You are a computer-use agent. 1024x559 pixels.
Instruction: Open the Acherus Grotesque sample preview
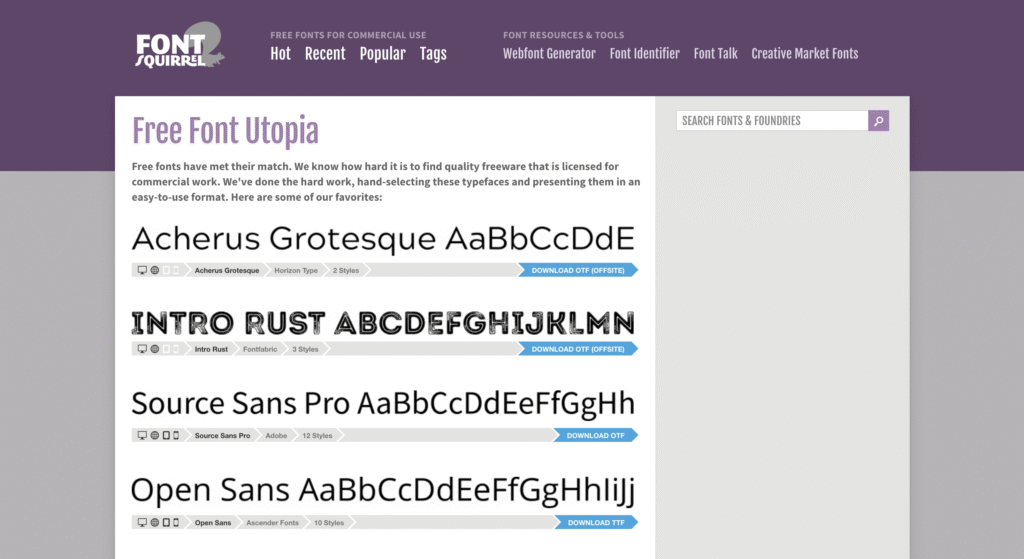pos(383,239)
